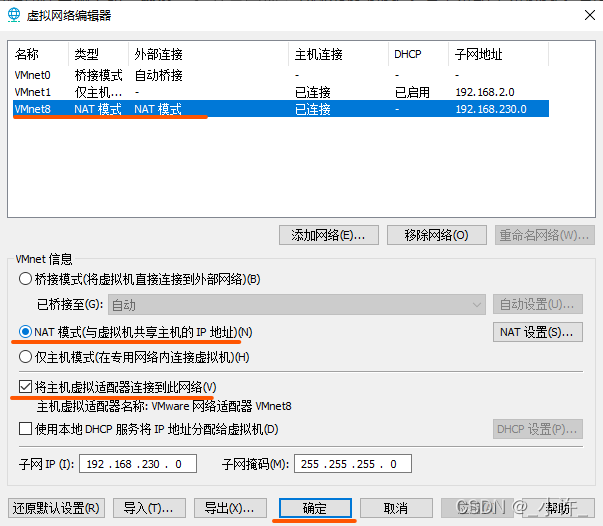
Task: Click the 类型 column header
Action: (98, 54)
